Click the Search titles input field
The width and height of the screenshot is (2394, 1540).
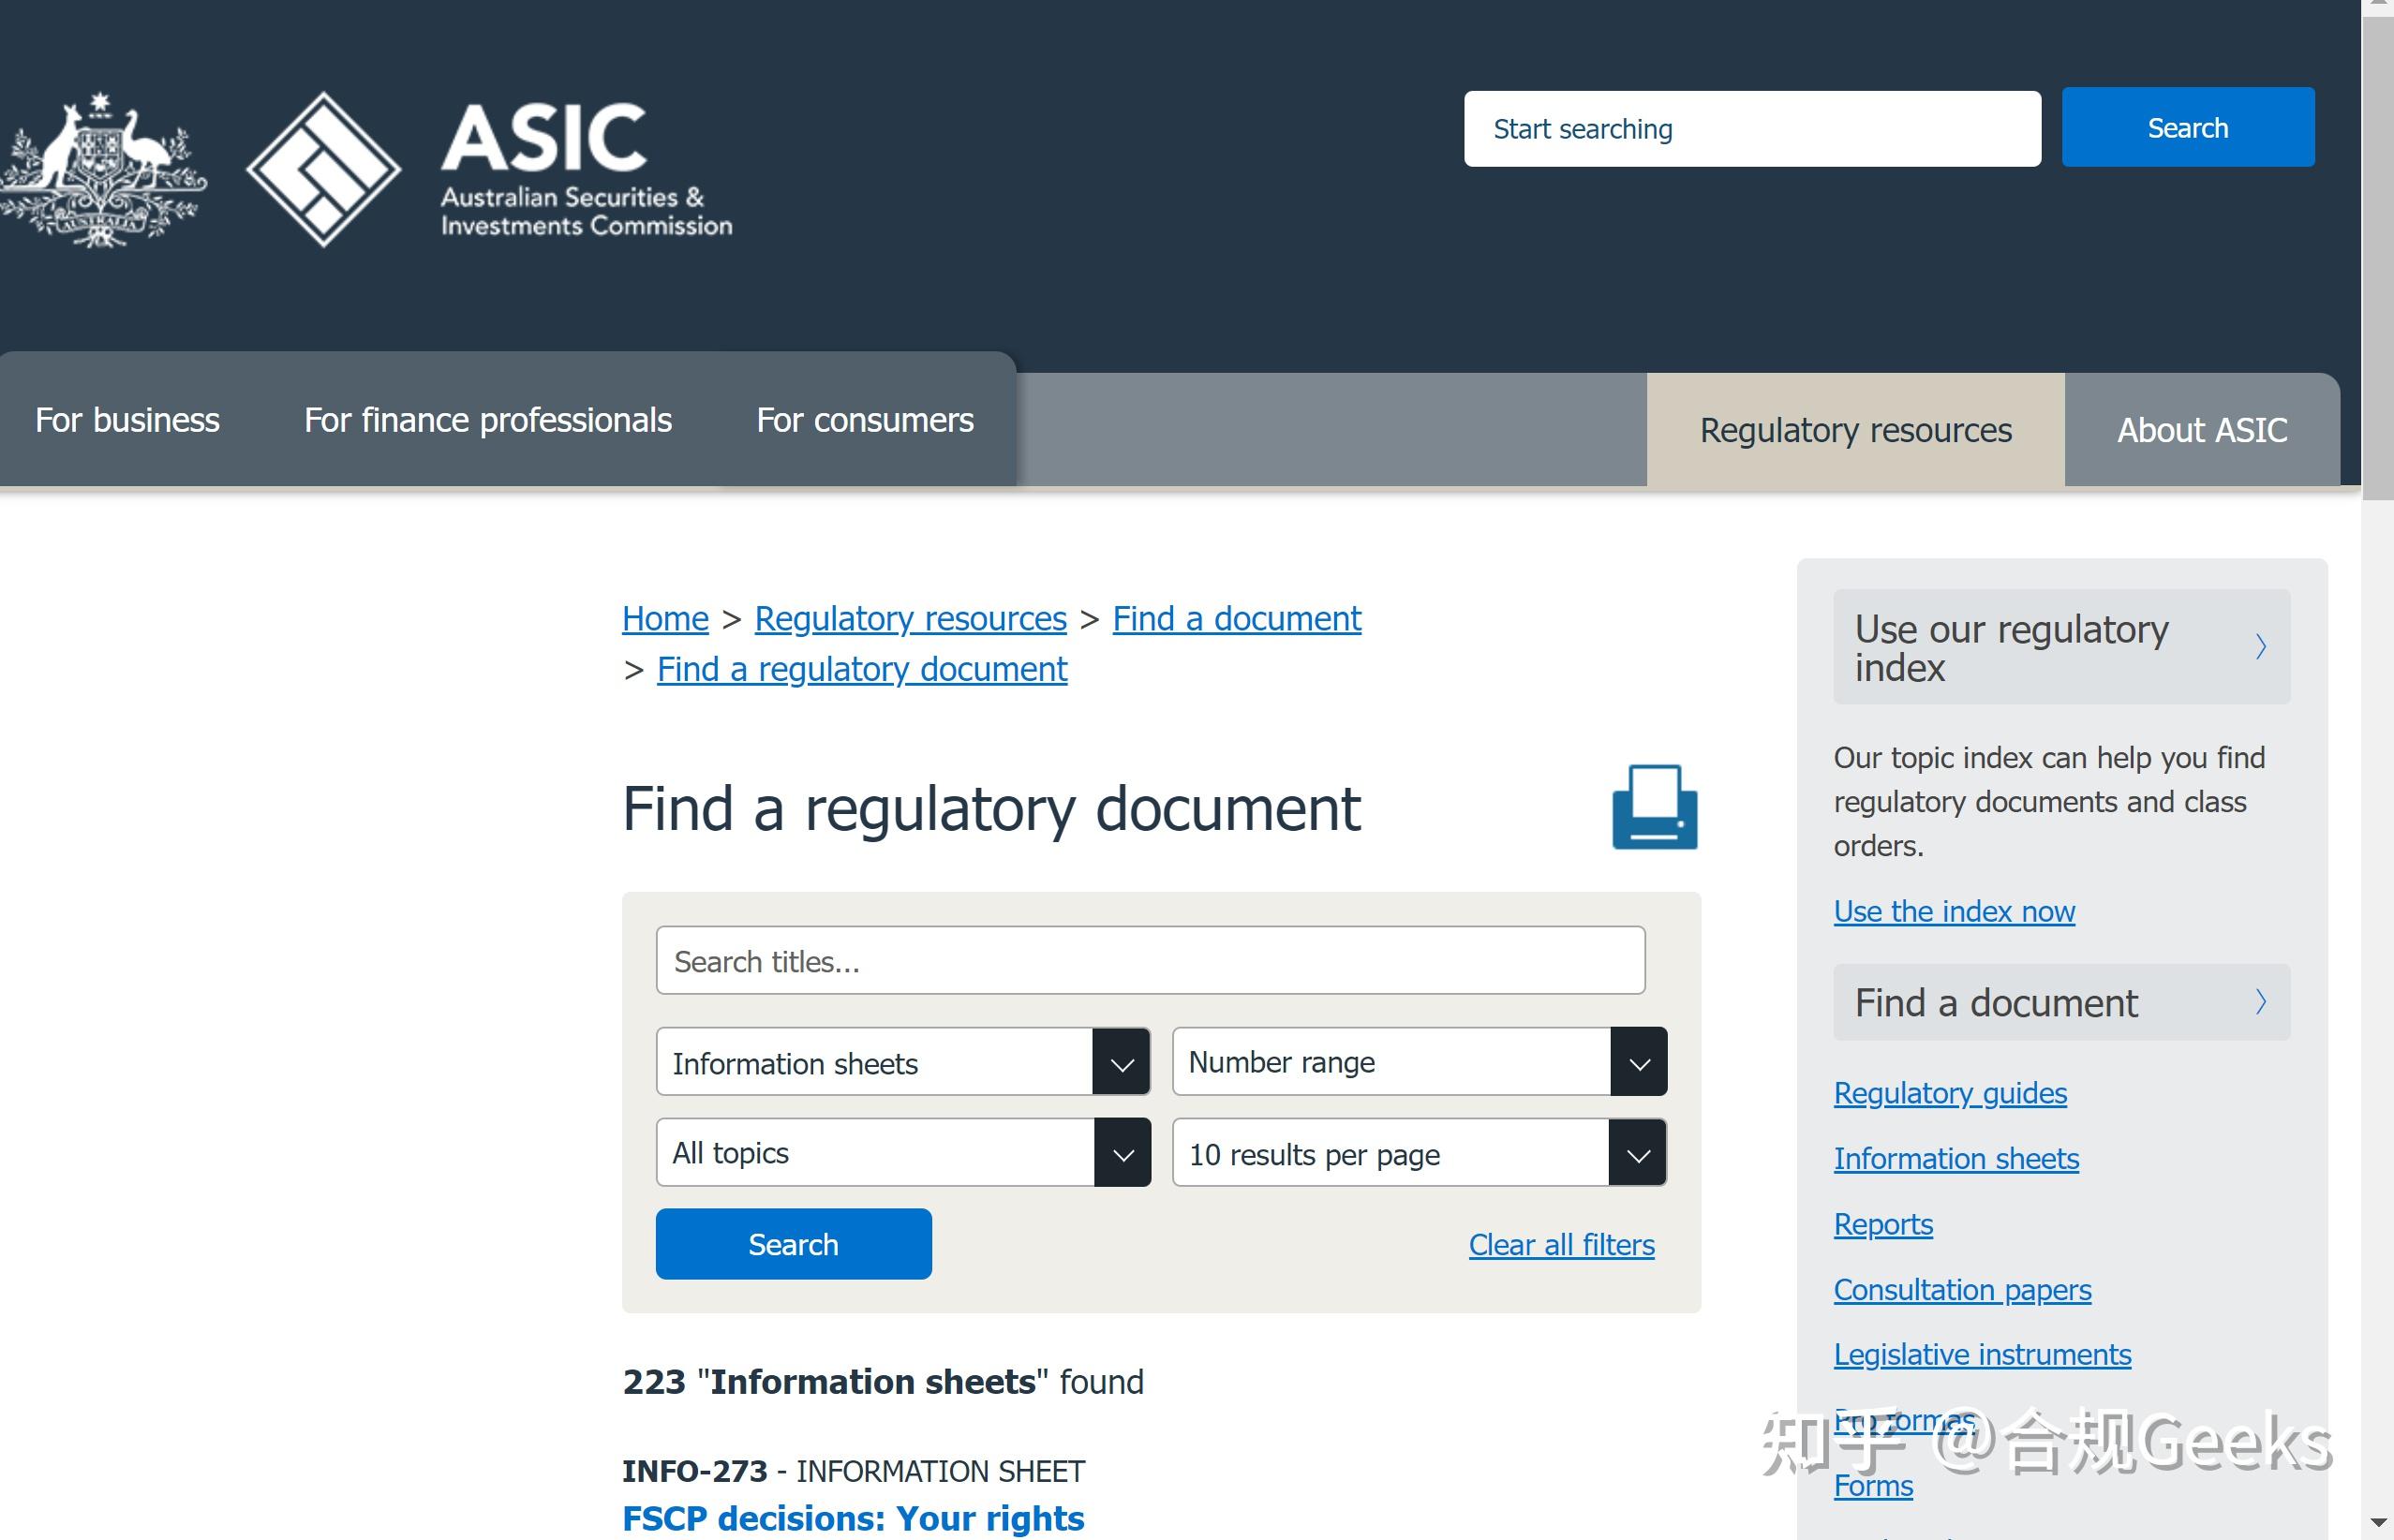tap(1149, 961)
